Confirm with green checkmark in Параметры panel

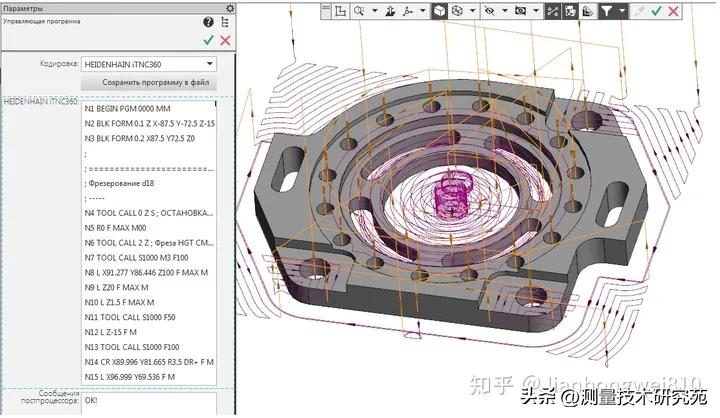point(208,40)
